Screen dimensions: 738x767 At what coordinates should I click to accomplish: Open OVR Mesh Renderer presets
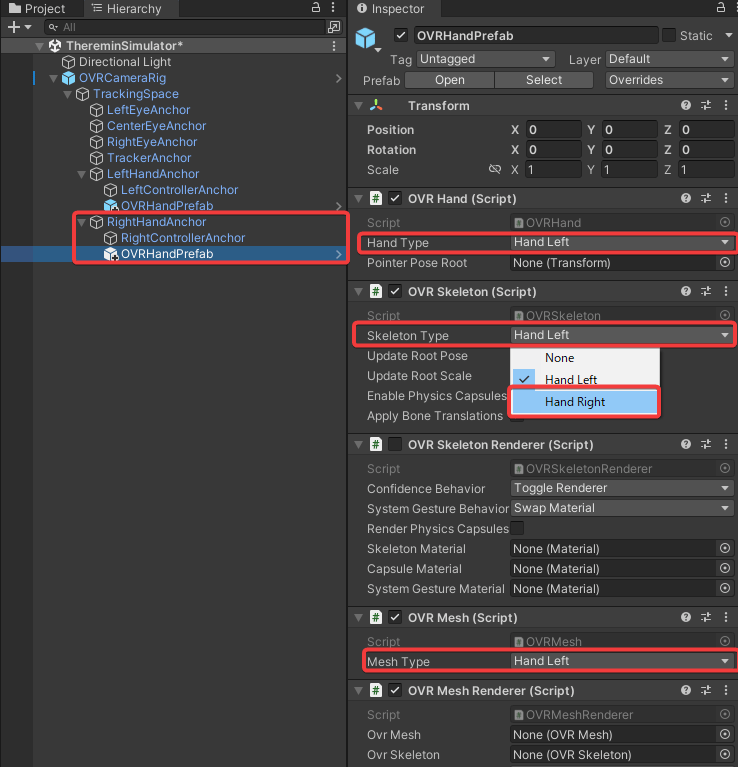click(706, 690)
